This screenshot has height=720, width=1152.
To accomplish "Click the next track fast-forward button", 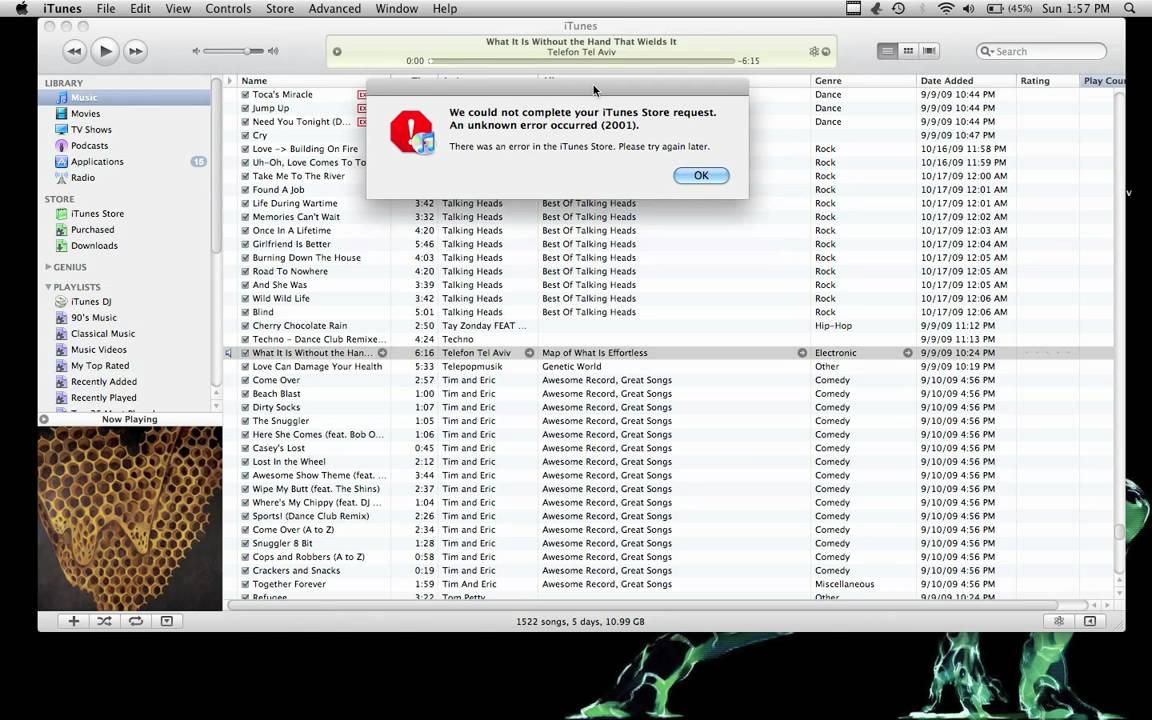I will tap(136, 51).
